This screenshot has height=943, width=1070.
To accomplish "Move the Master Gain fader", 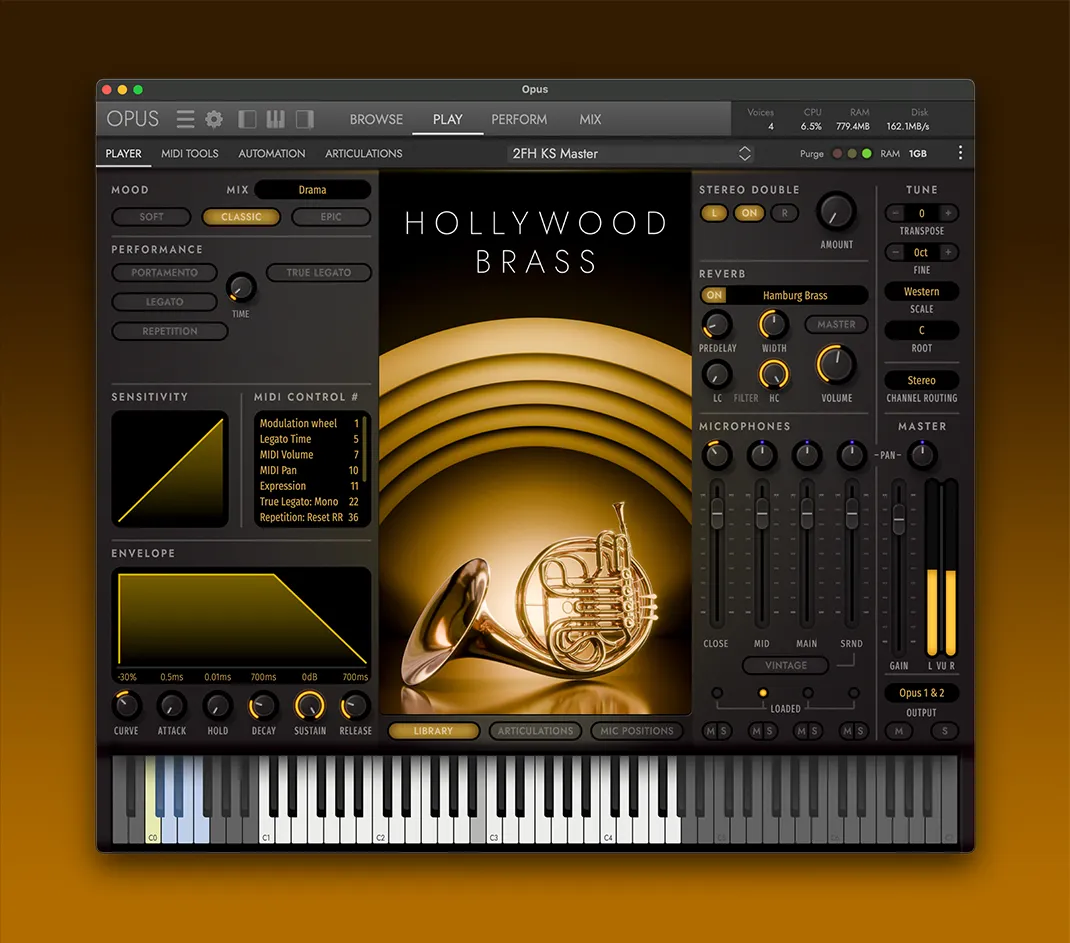I will click(899, 520).
